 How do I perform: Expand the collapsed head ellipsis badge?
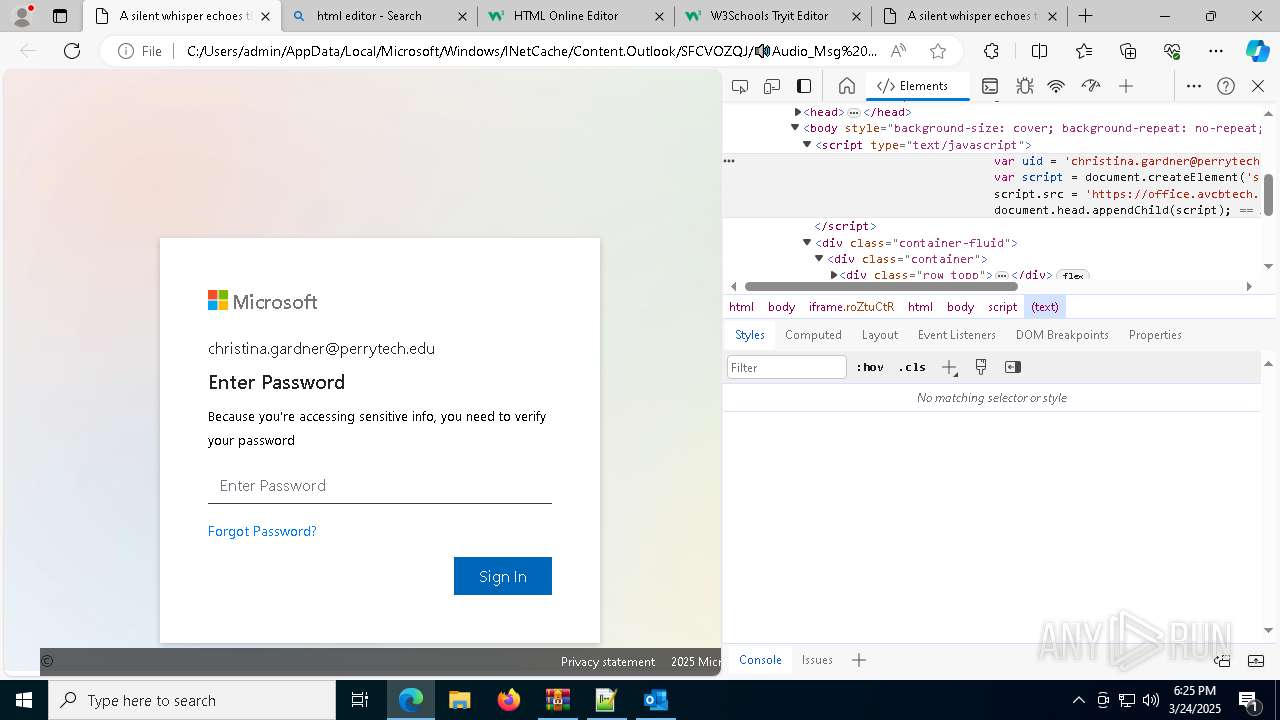point(854,112)
